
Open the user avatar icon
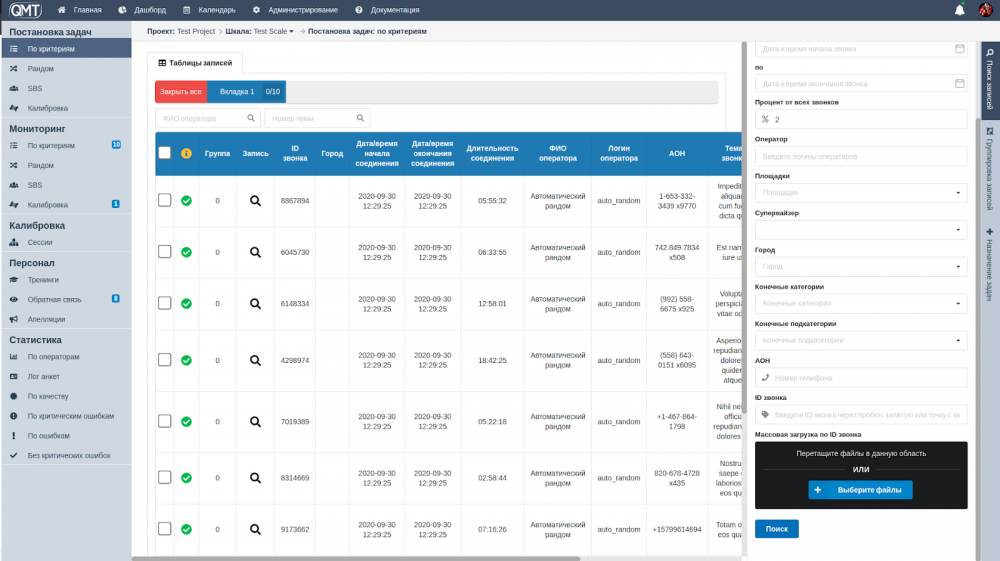[985, 10]
